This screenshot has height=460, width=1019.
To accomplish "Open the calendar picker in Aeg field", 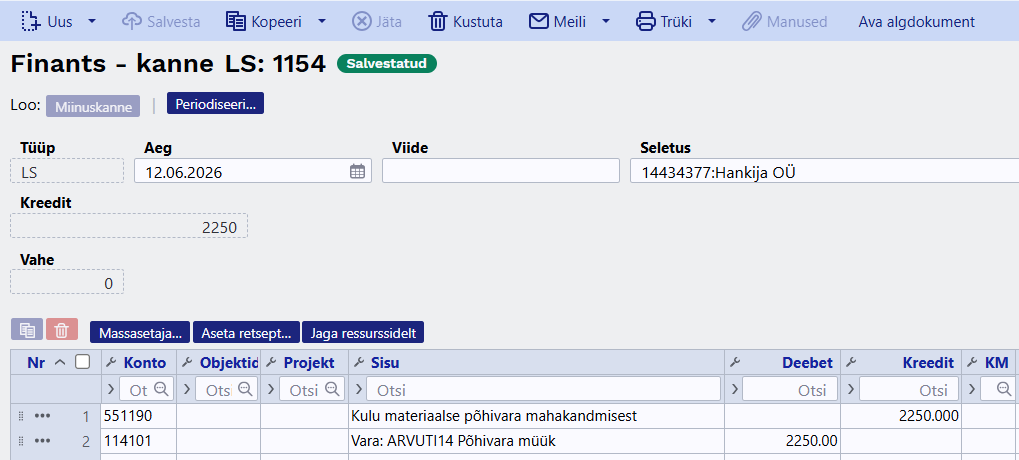I will point(357,172).
